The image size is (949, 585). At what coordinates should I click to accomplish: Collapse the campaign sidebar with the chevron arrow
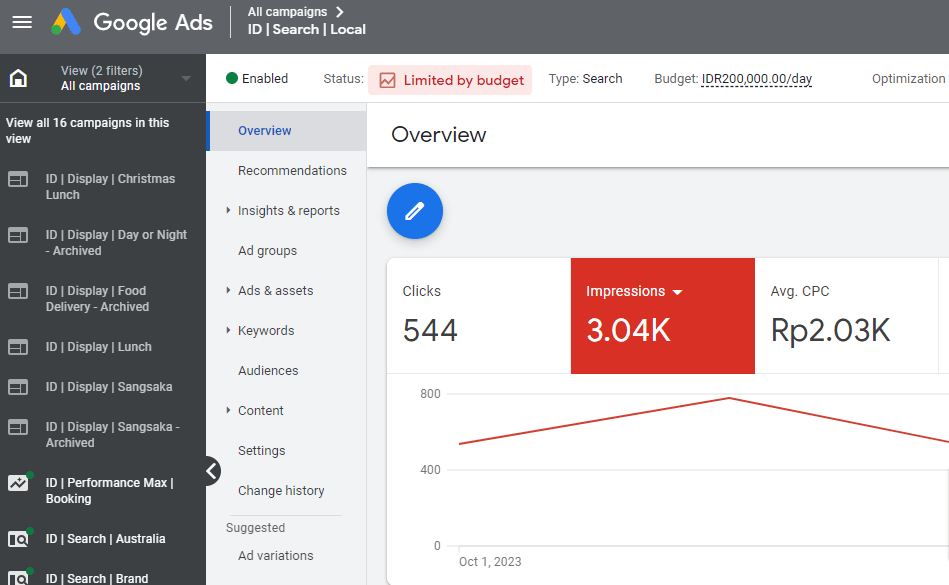210,470
